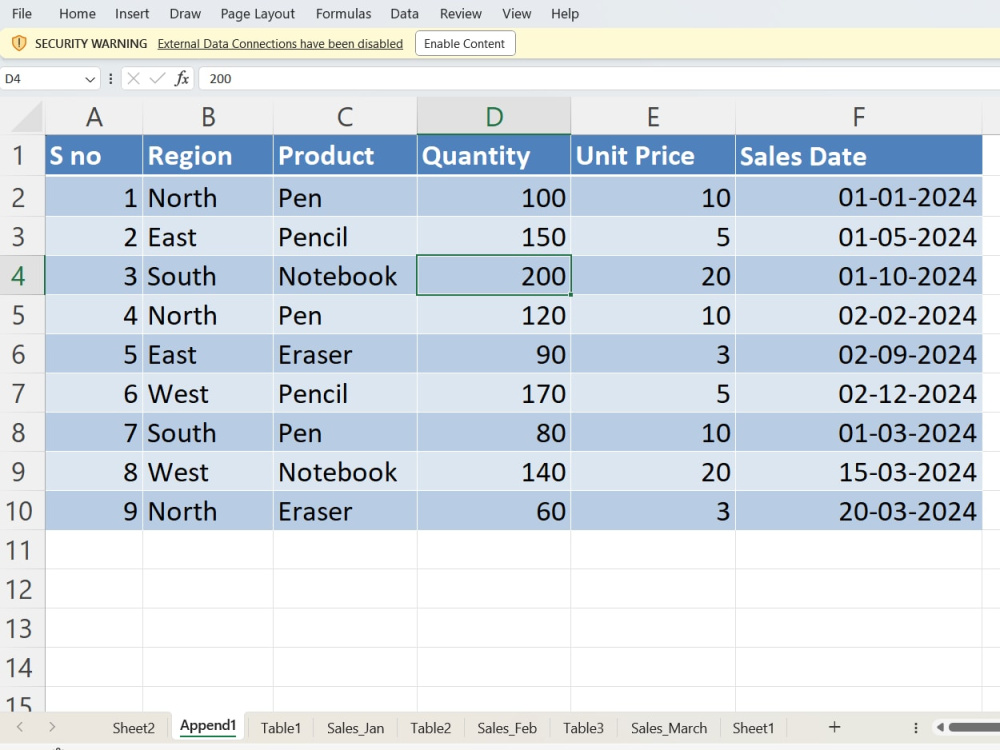Expand the Name Box dropdown arrow
Screen dimensions: 1000x750
tap(90, 79)
